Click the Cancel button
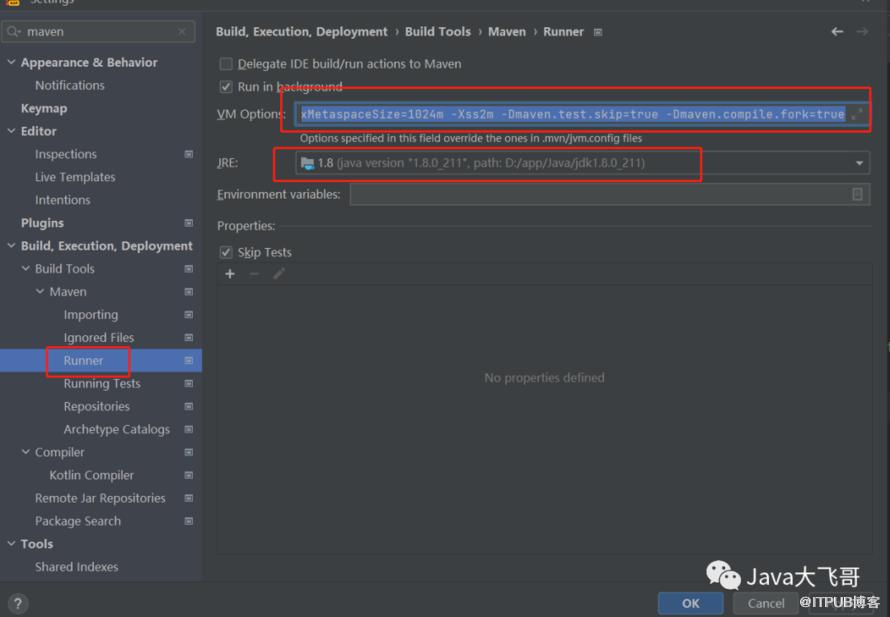The image size is (890, 617). tap(766, 603)
